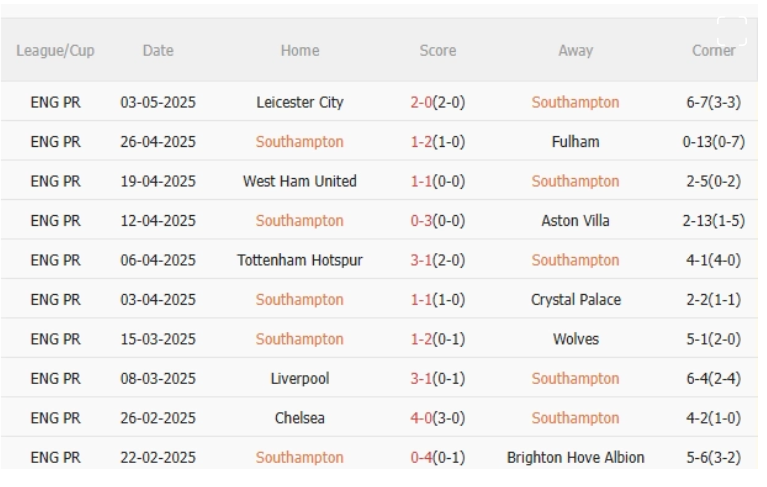Open the Leicester City team link
Image resolution: width=767 pixels, height=487 pixels.
pyautogui.click(x=300, y=102)
